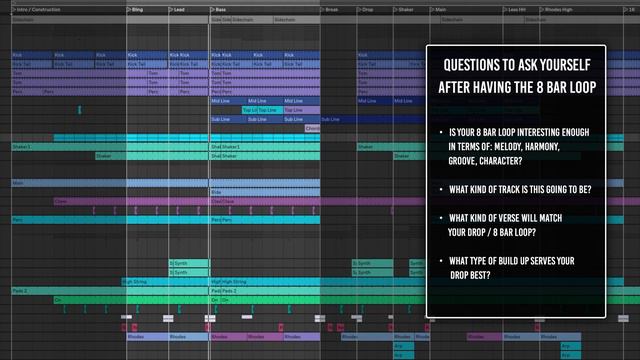Jump to the Break locator
Screen dimensions: 640x360
coord(329,9)
